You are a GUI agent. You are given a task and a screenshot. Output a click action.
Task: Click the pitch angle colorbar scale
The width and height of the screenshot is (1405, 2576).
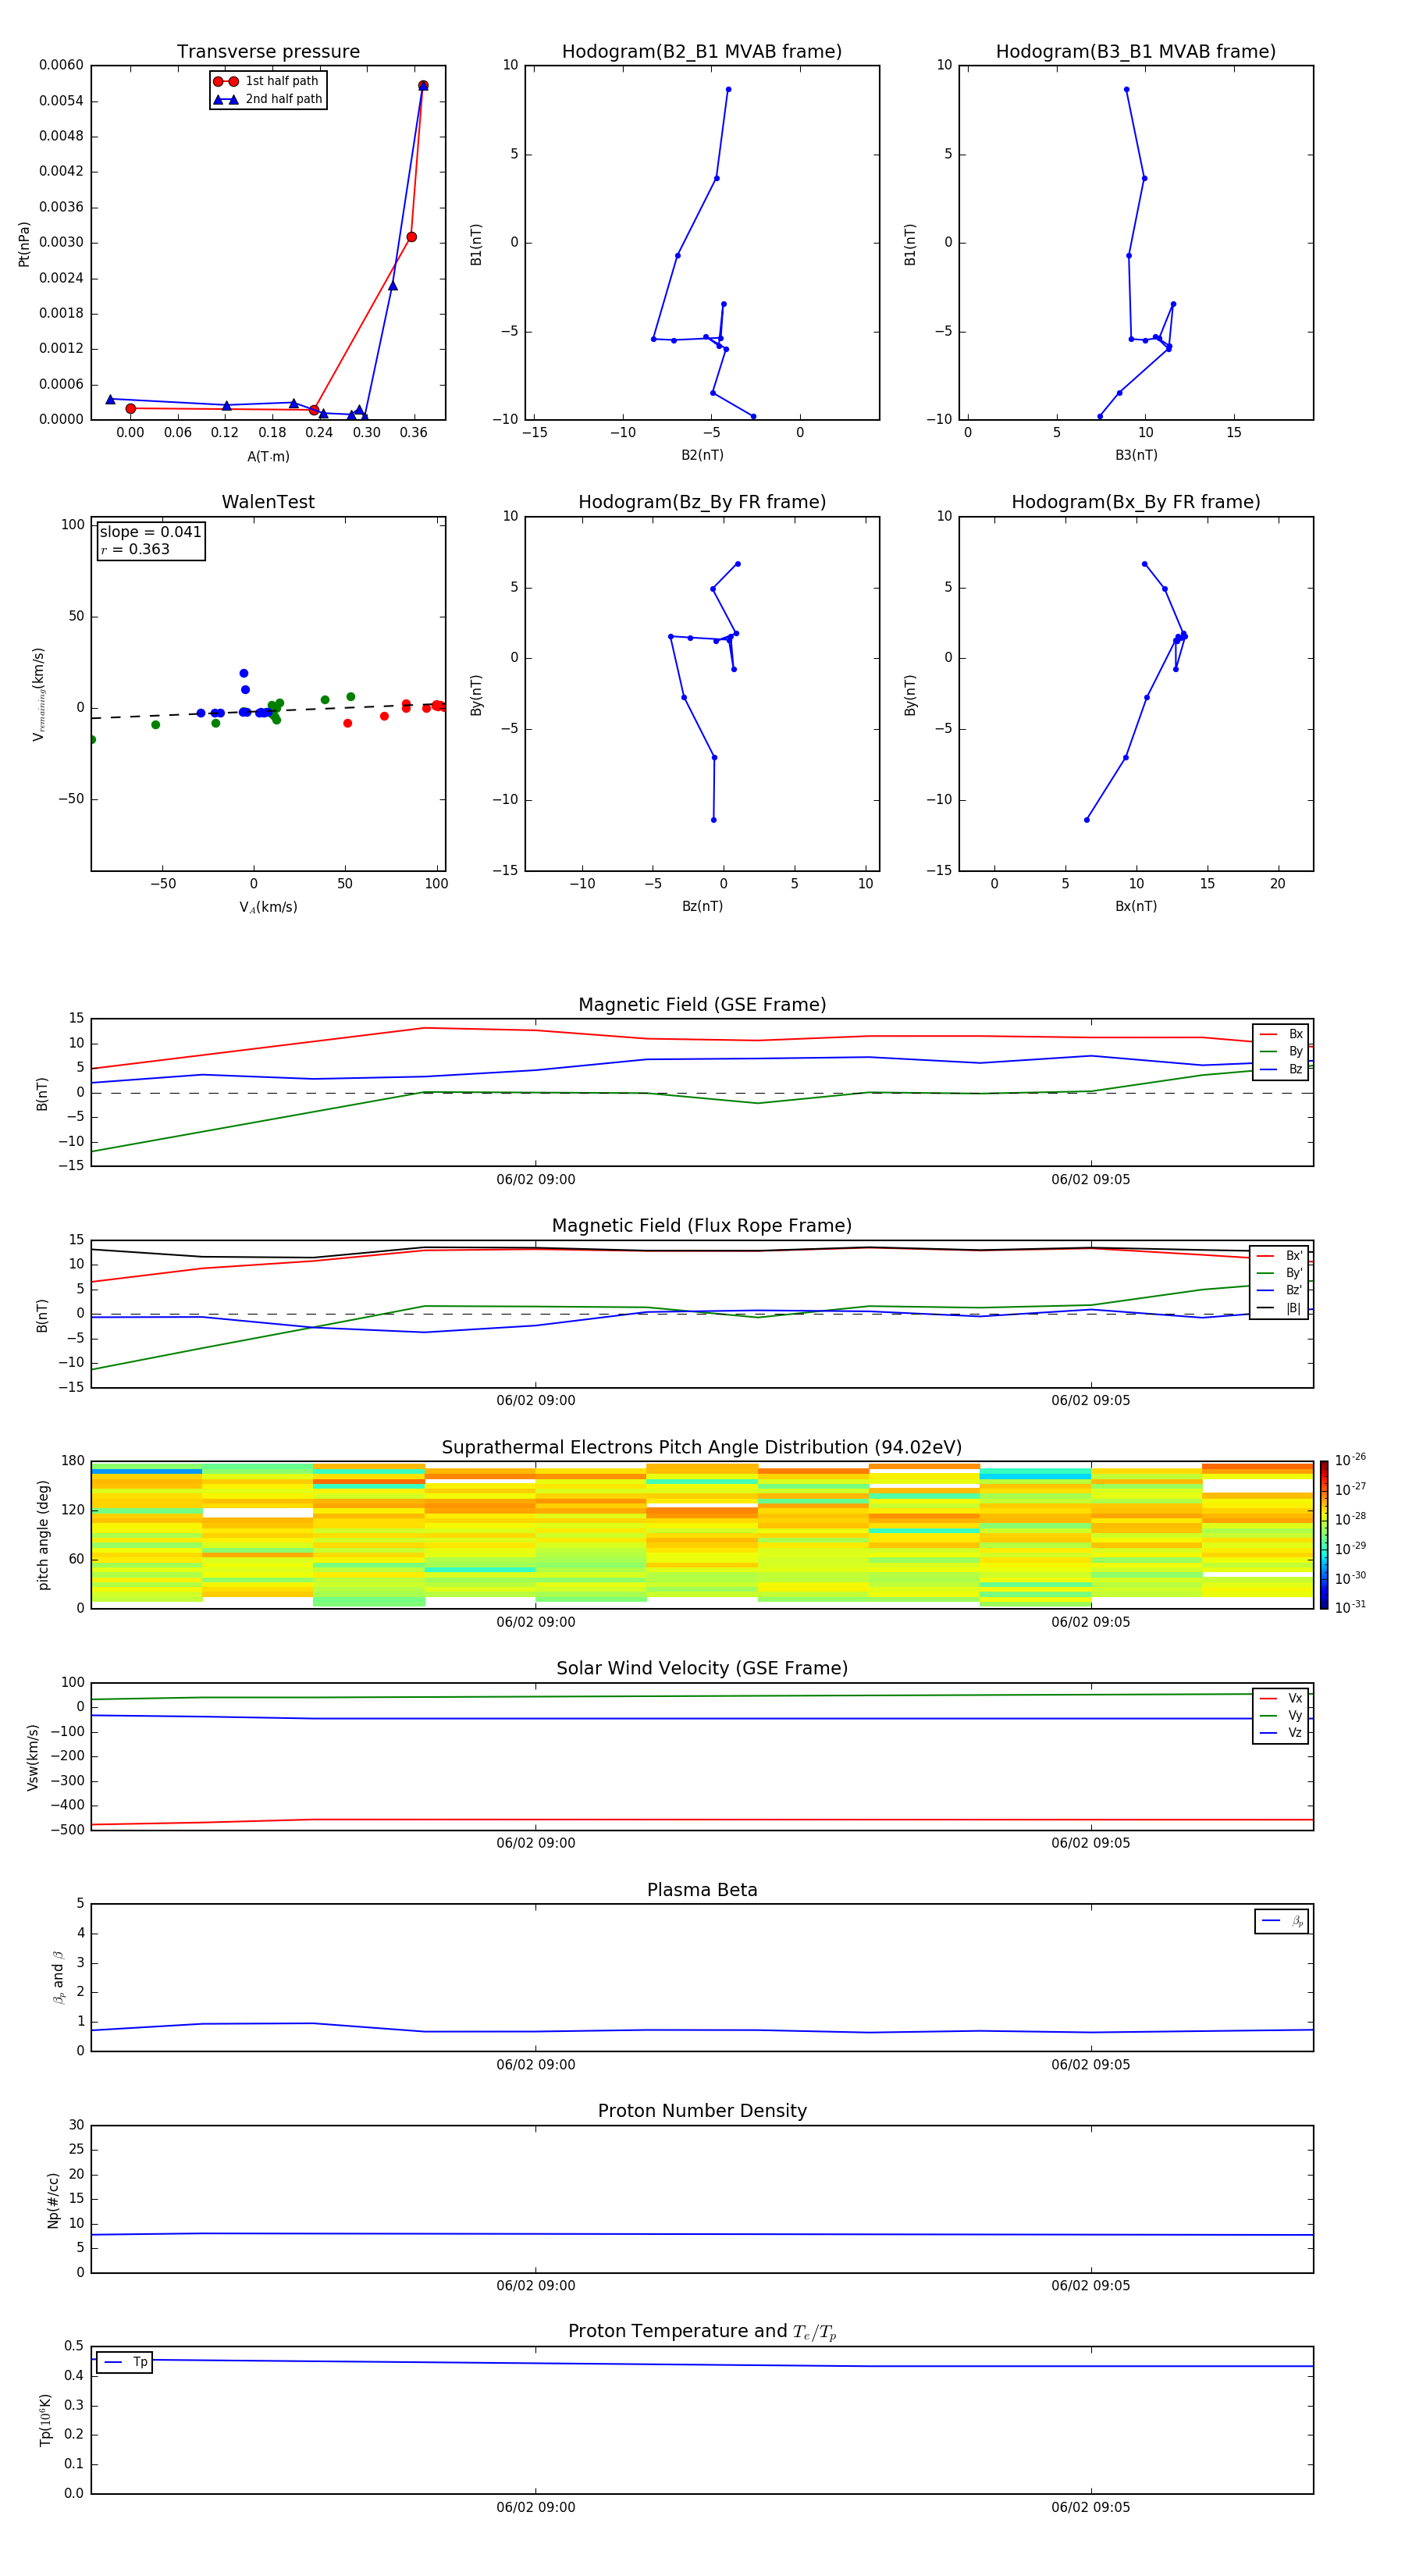tap(1324, 1535)
